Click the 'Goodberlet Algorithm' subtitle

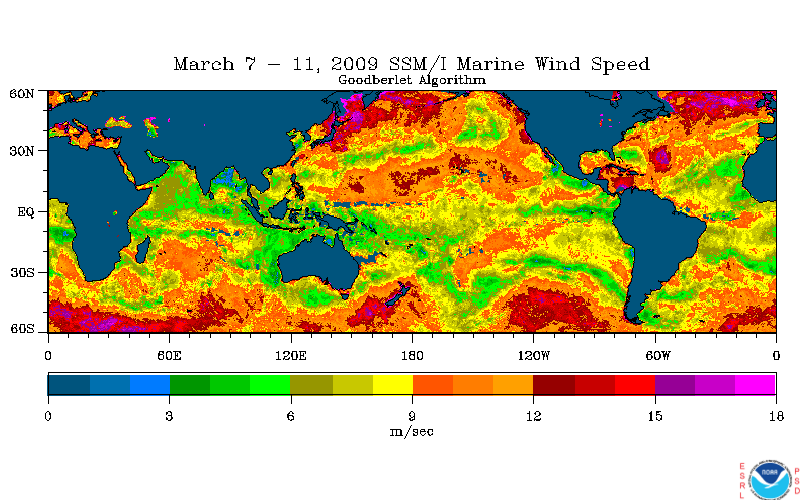tap(412, 80)
